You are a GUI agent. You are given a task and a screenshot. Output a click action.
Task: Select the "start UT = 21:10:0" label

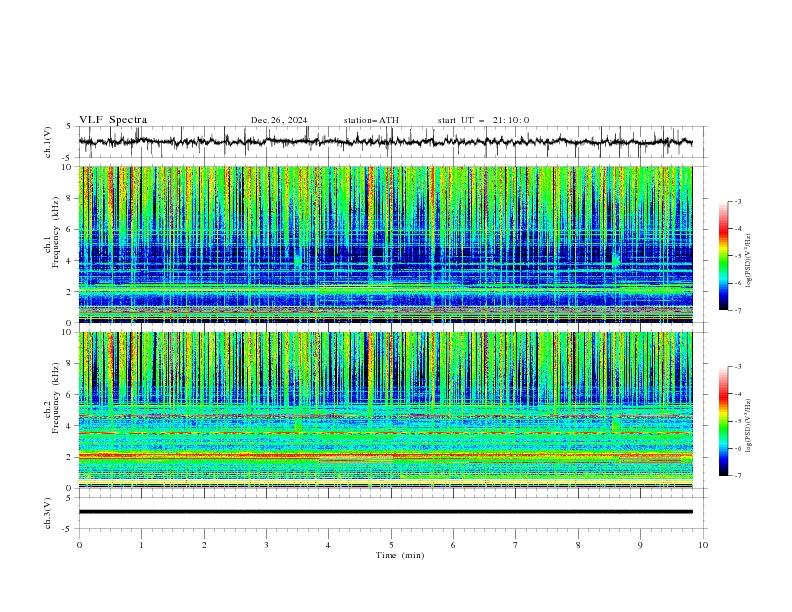coord(483,120)
